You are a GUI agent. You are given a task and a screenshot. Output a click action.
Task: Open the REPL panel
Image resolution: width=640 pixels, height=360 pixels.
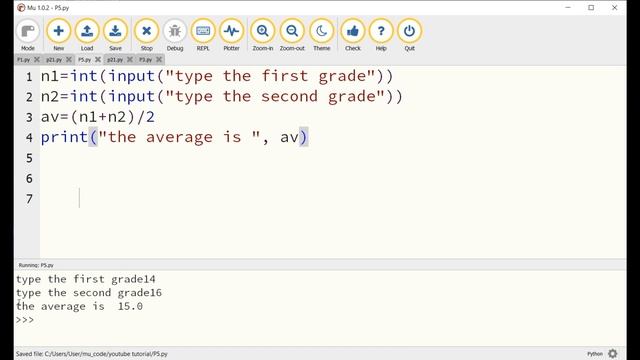pyautogui.click(x=203, y=35)
